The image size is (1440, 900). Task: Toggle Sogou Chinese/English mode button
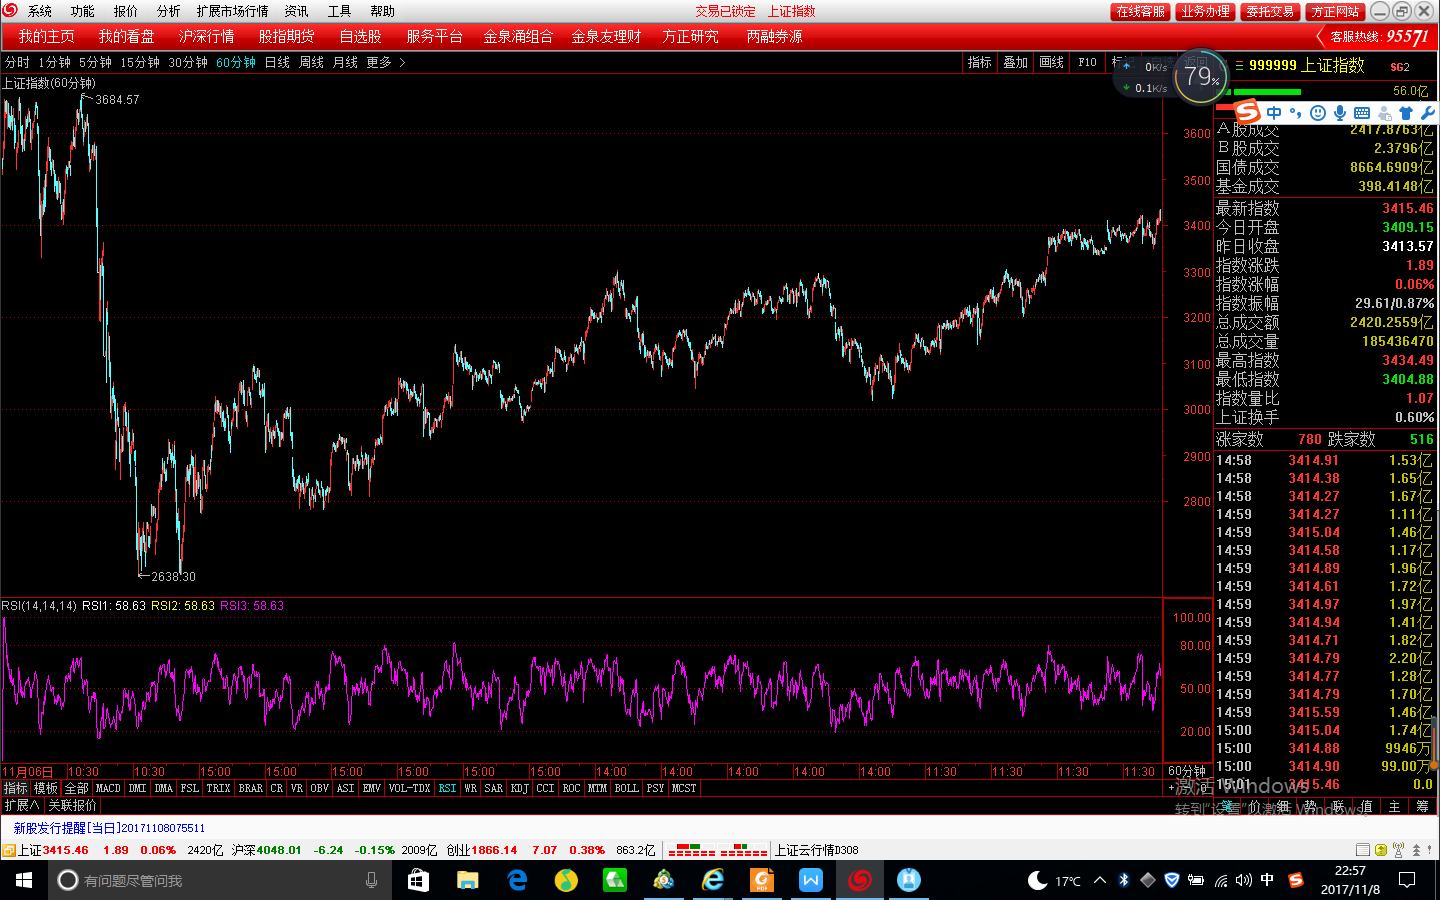coord(1274,113)
